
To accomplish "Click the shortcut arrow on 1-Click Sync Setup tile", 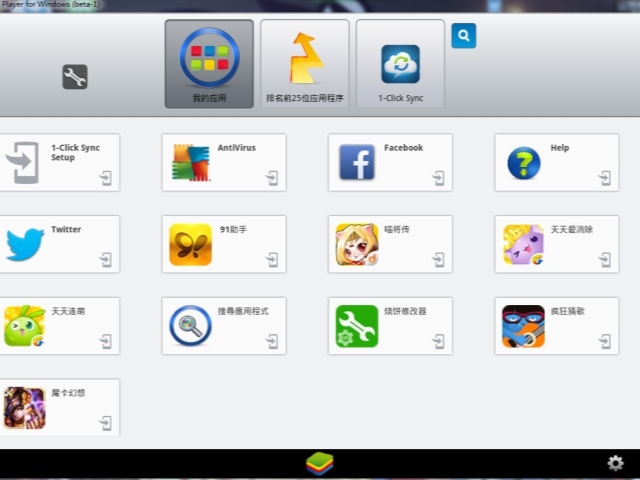I will tap(105, 178).
